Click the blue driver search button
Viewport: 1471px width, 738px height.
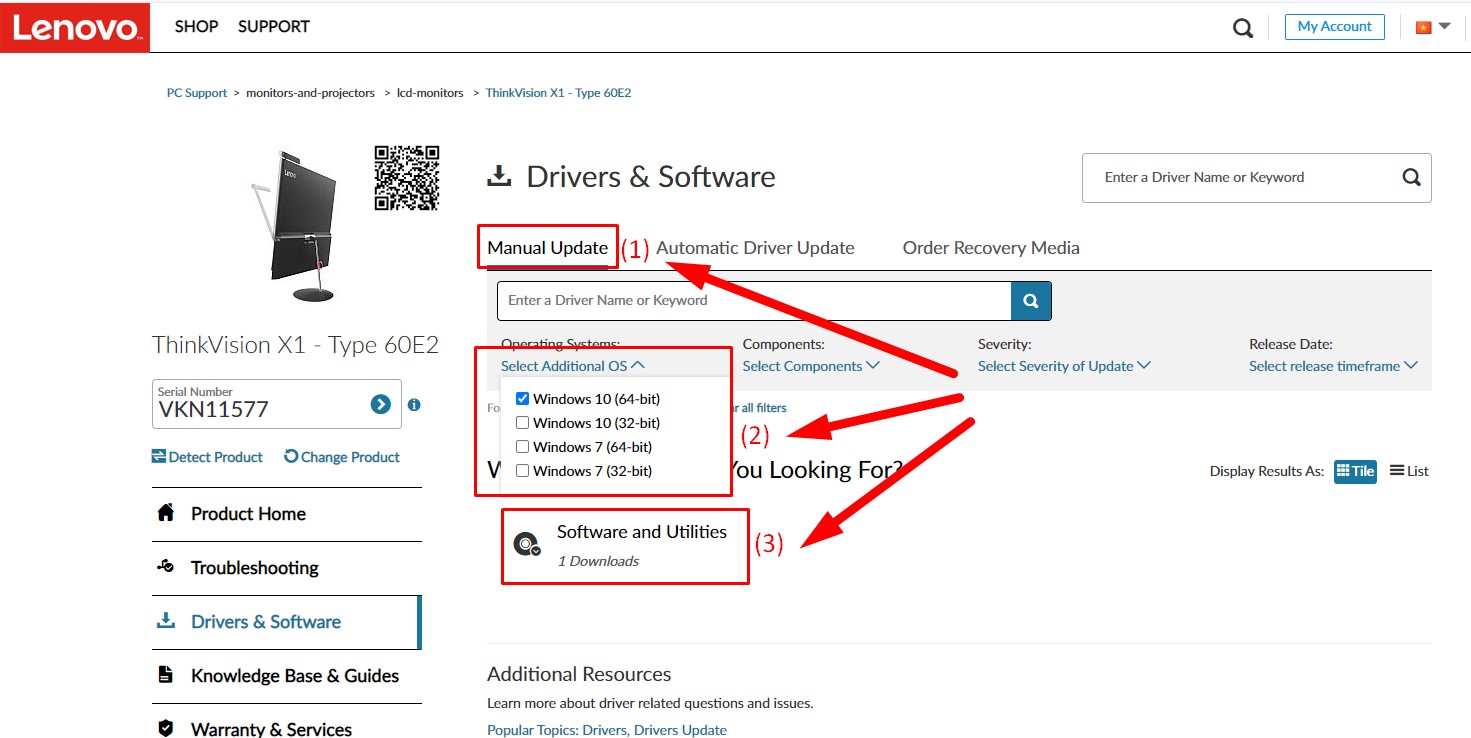coord(1031,300)
